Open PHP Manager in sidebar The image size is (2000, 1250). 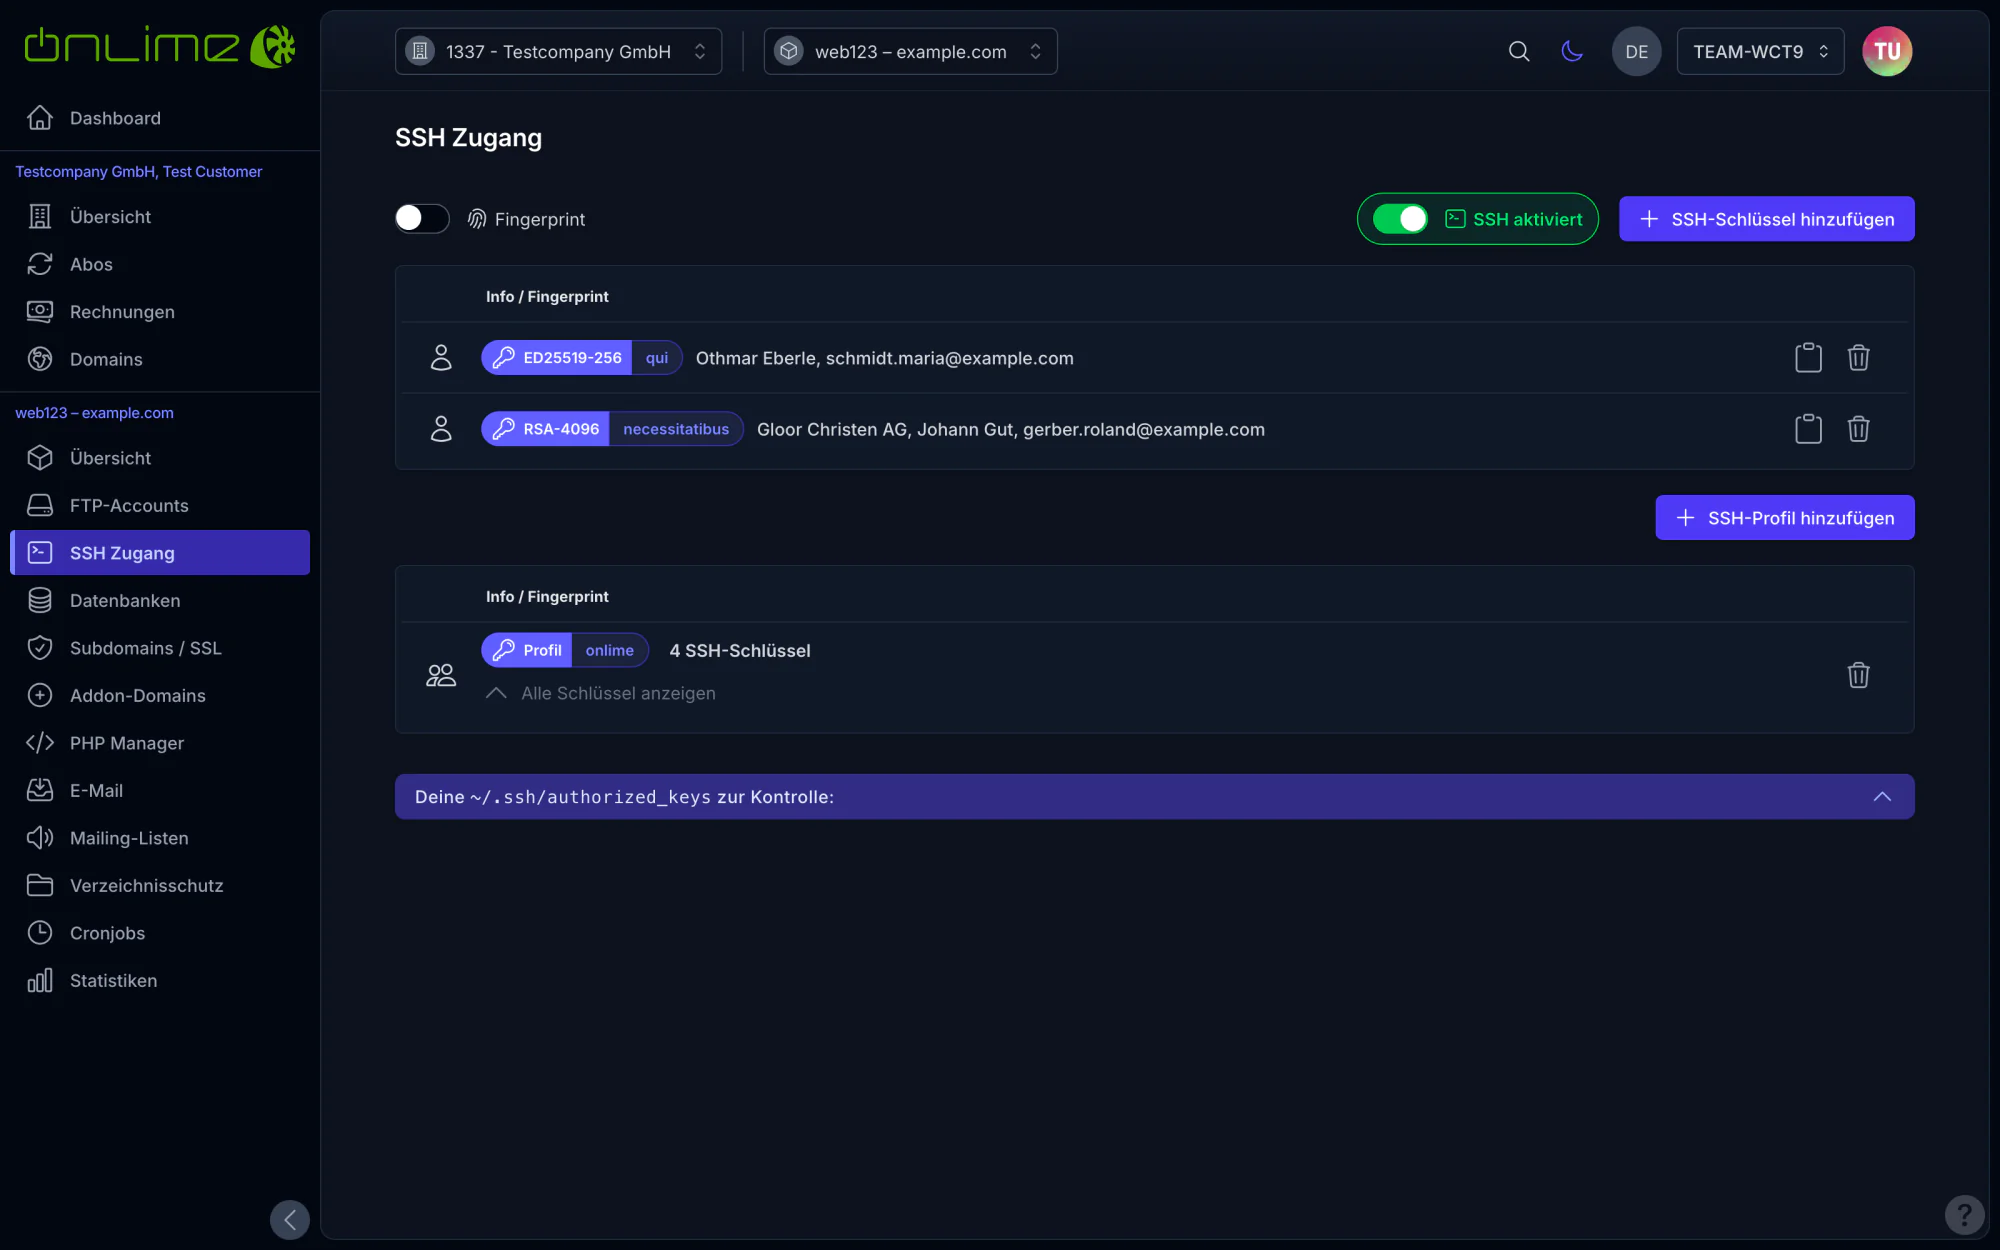coord(160,742)
